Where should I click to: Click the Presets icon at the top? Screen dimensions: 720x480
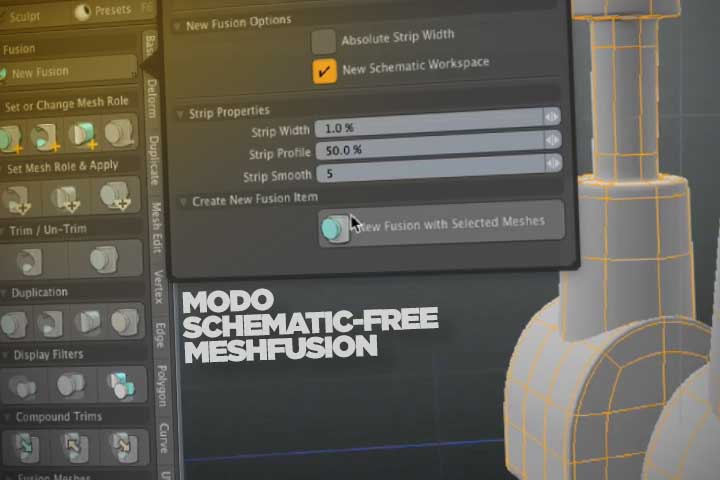82,12
